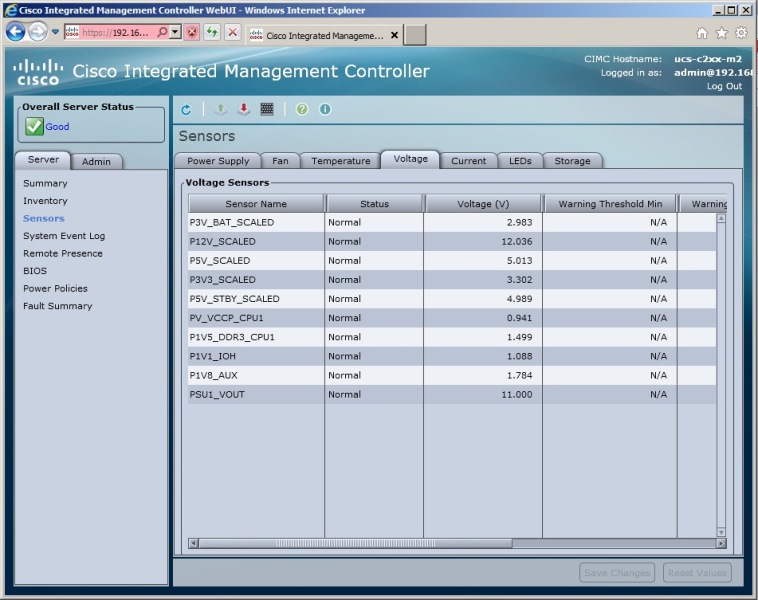This screenshot has height=600, width=758.
Task: Open Internet Explorer settings gear icon
Action: coord(741,32)
